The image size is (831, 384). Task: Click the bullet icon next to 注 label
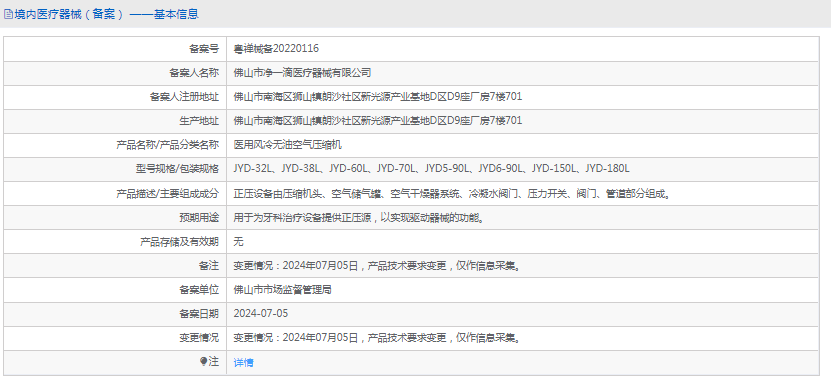[x=204, y=361]
